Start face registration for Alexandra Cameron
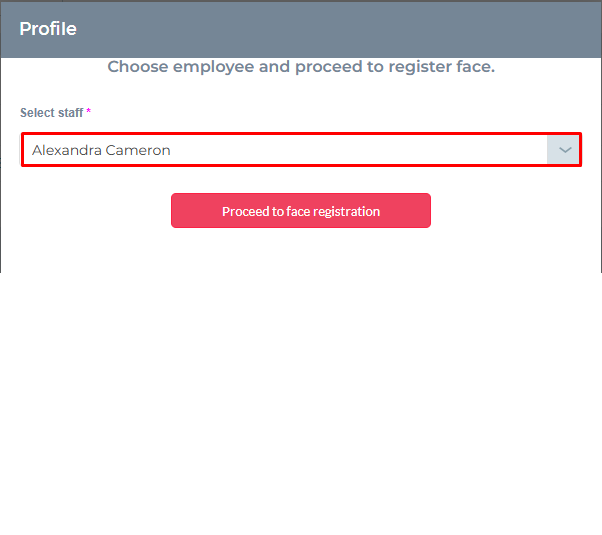This screenshot has height=535, width=602. (301, 211)
